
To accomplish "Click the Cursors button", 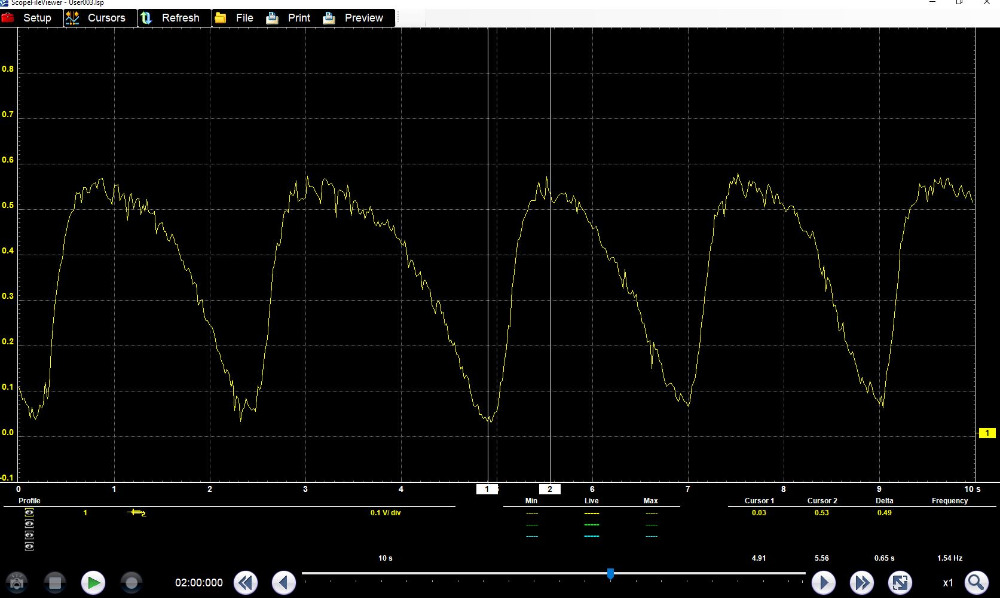I will (x=97, y=18).
